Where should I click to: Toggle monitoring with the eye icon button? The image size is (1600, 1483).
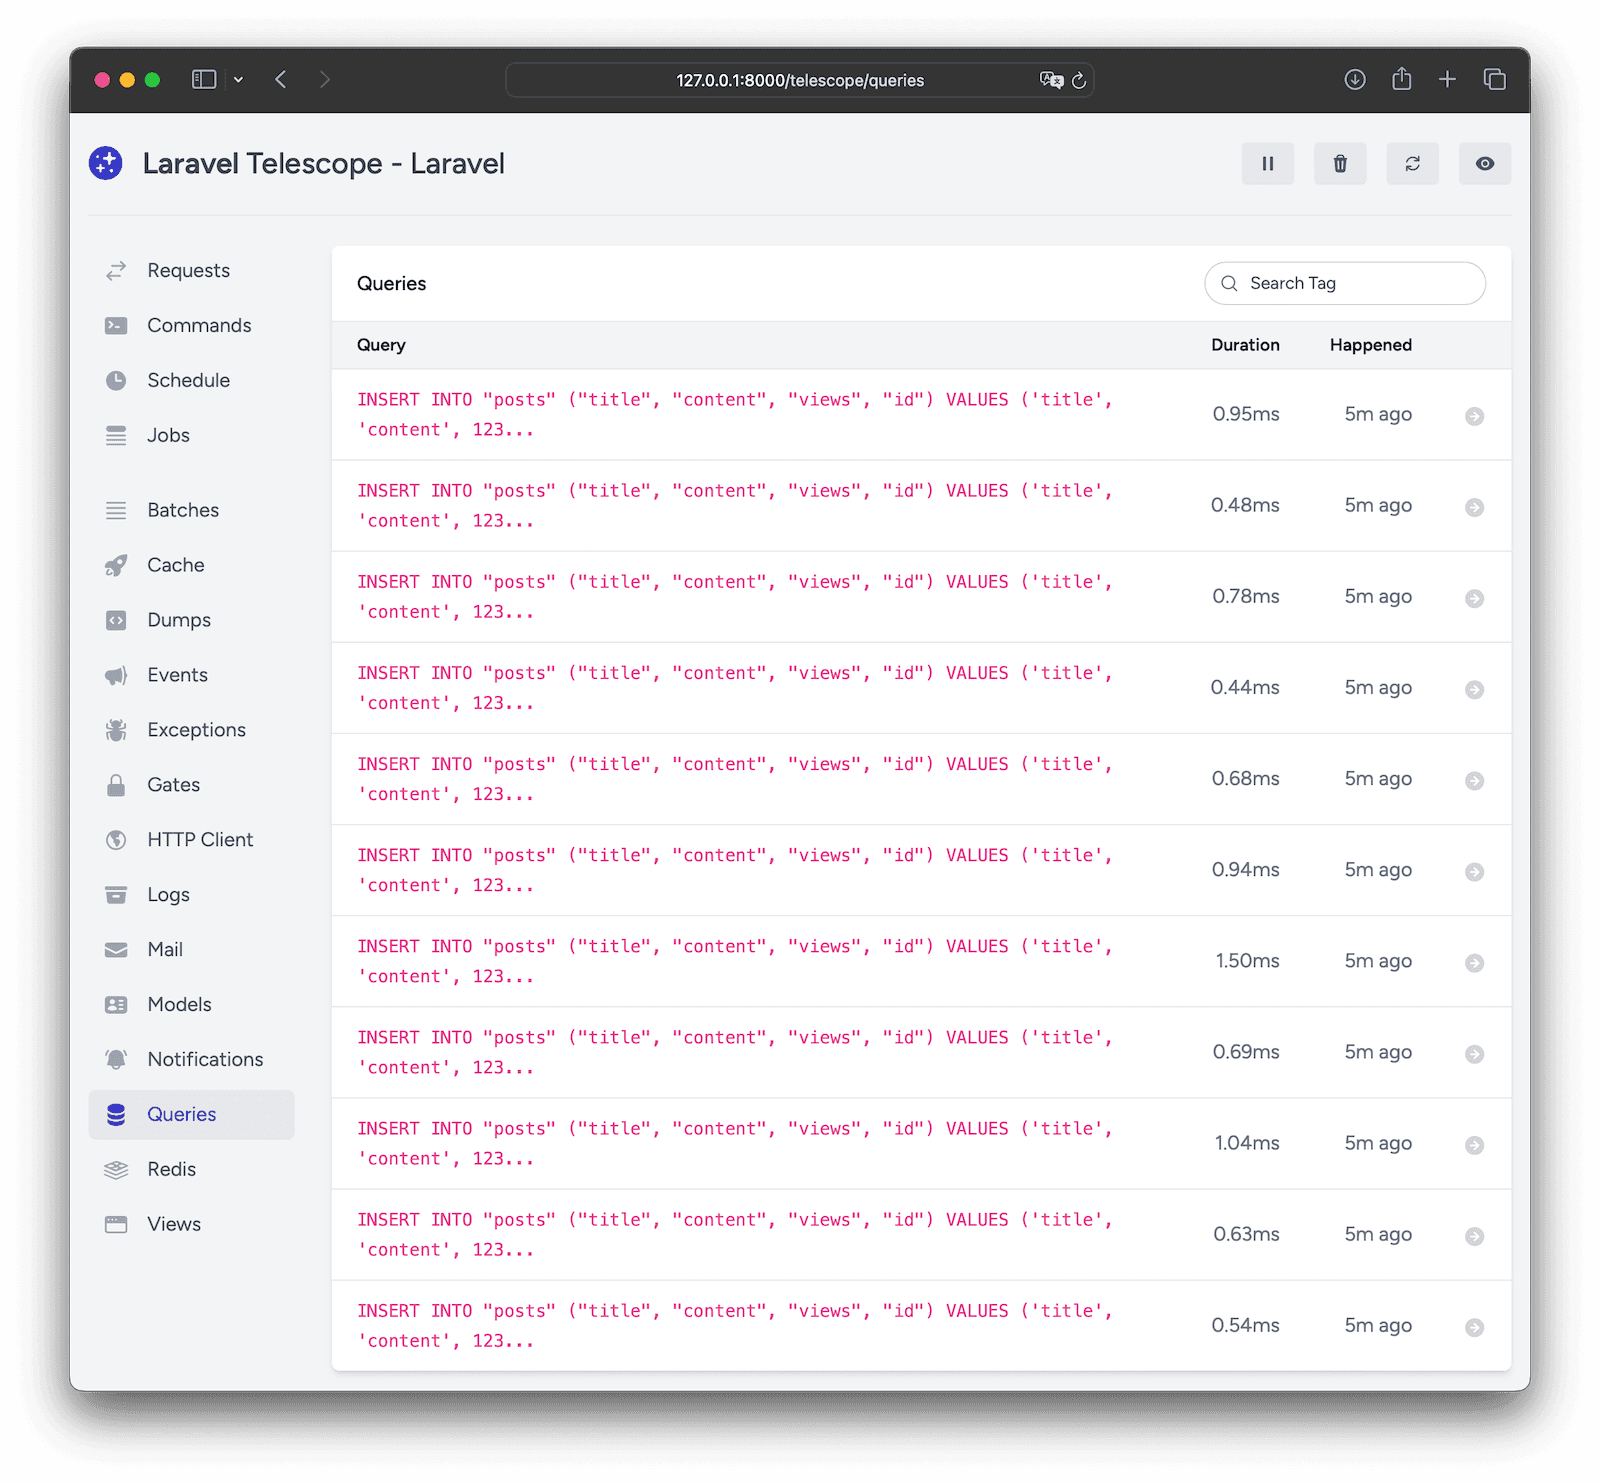click(x=1485, y=164)
